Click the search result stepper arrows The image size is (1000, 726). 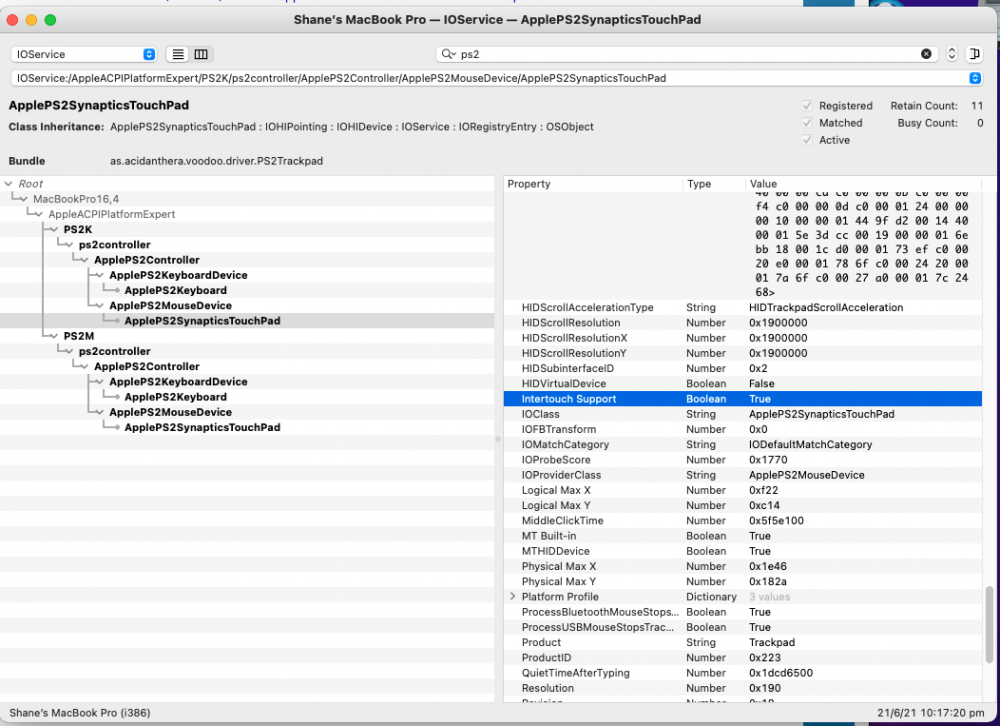952,54
